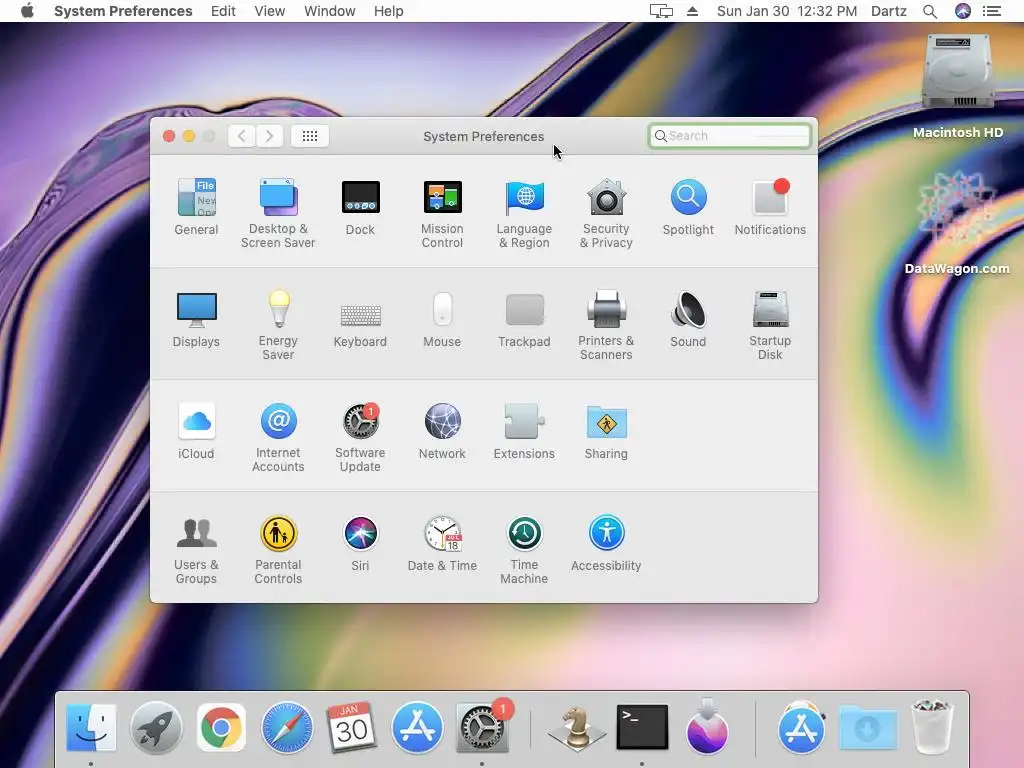Open Mission Control preferences

(442, 213)
